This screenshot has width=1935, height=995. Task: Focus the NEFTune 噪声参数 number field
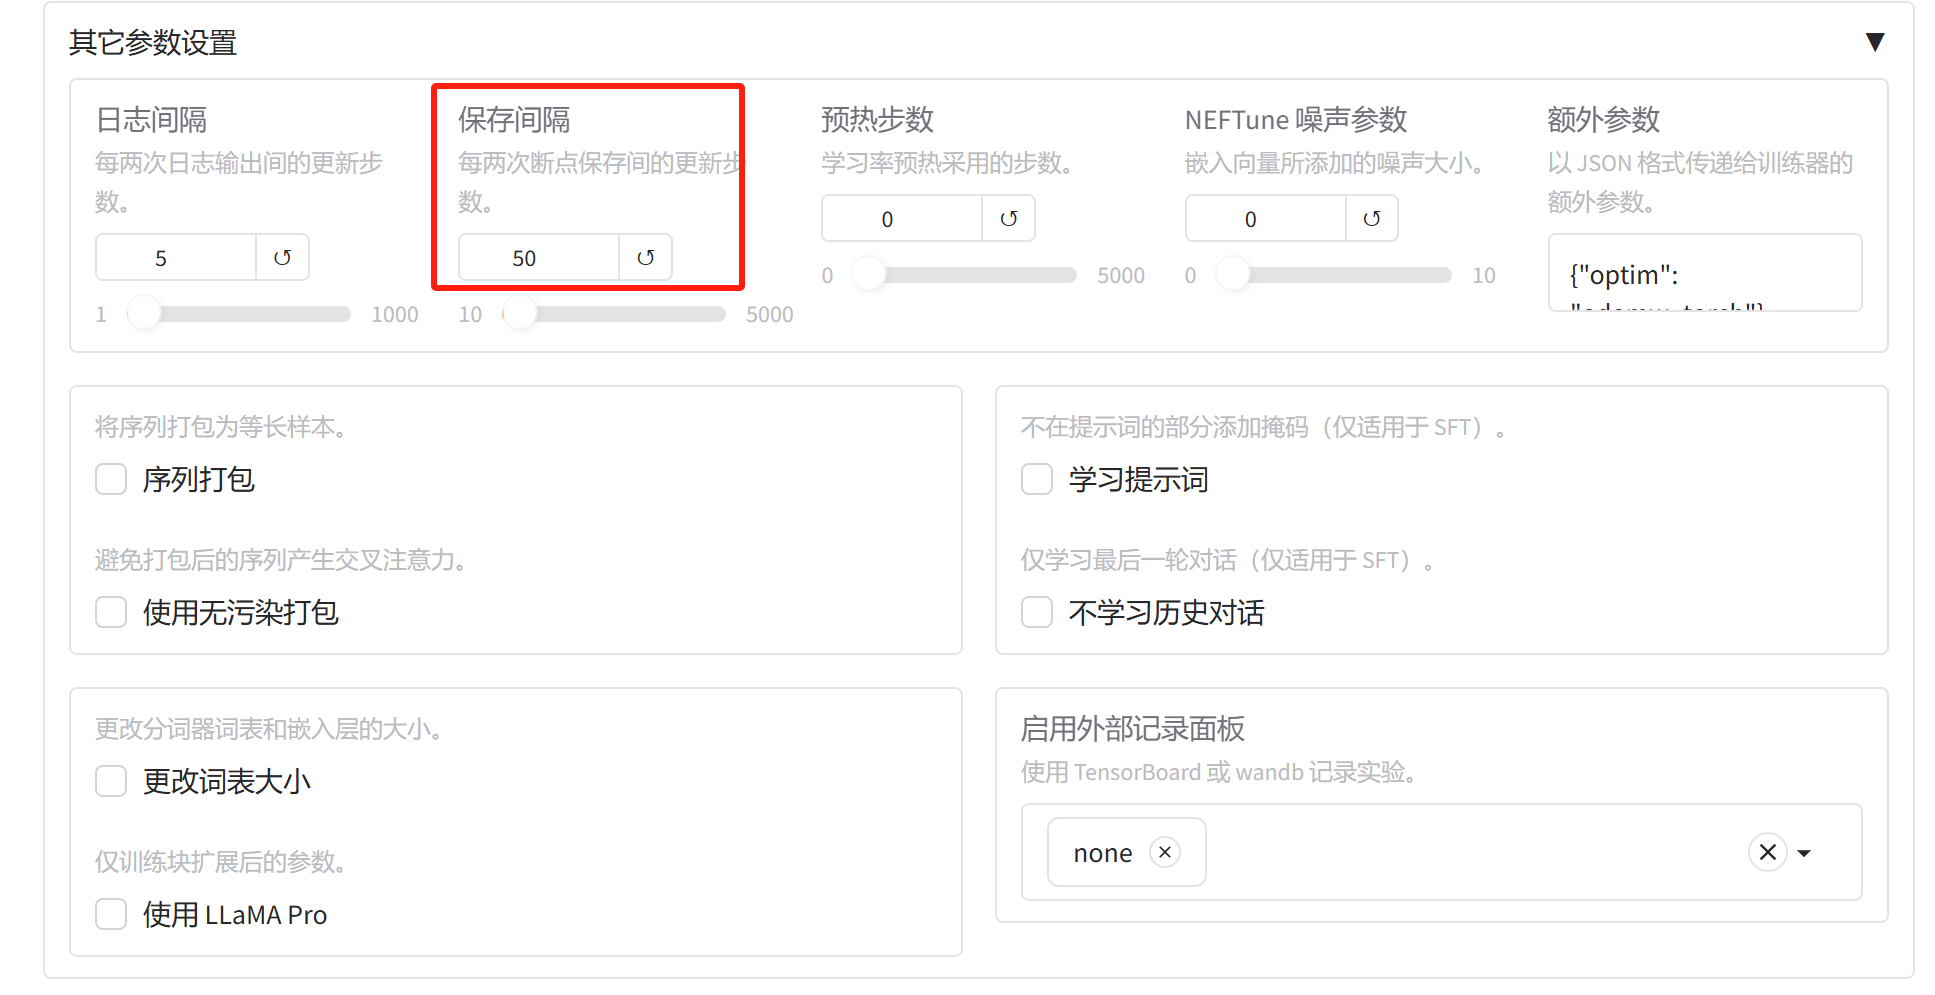pyautogui.click(x=1265, y=219)
